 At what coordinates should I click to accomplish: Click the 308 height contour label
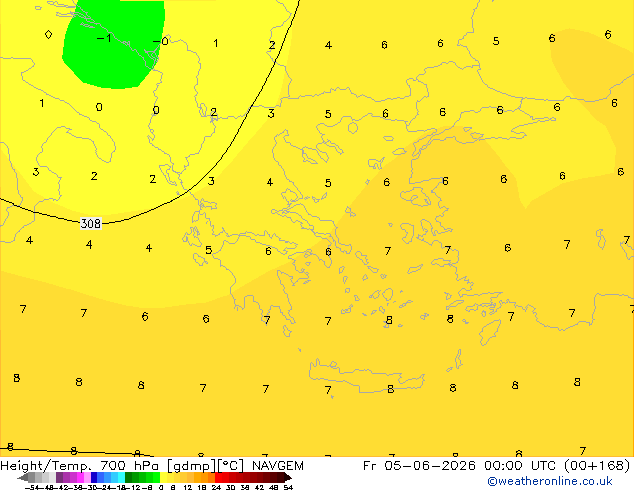91,223
